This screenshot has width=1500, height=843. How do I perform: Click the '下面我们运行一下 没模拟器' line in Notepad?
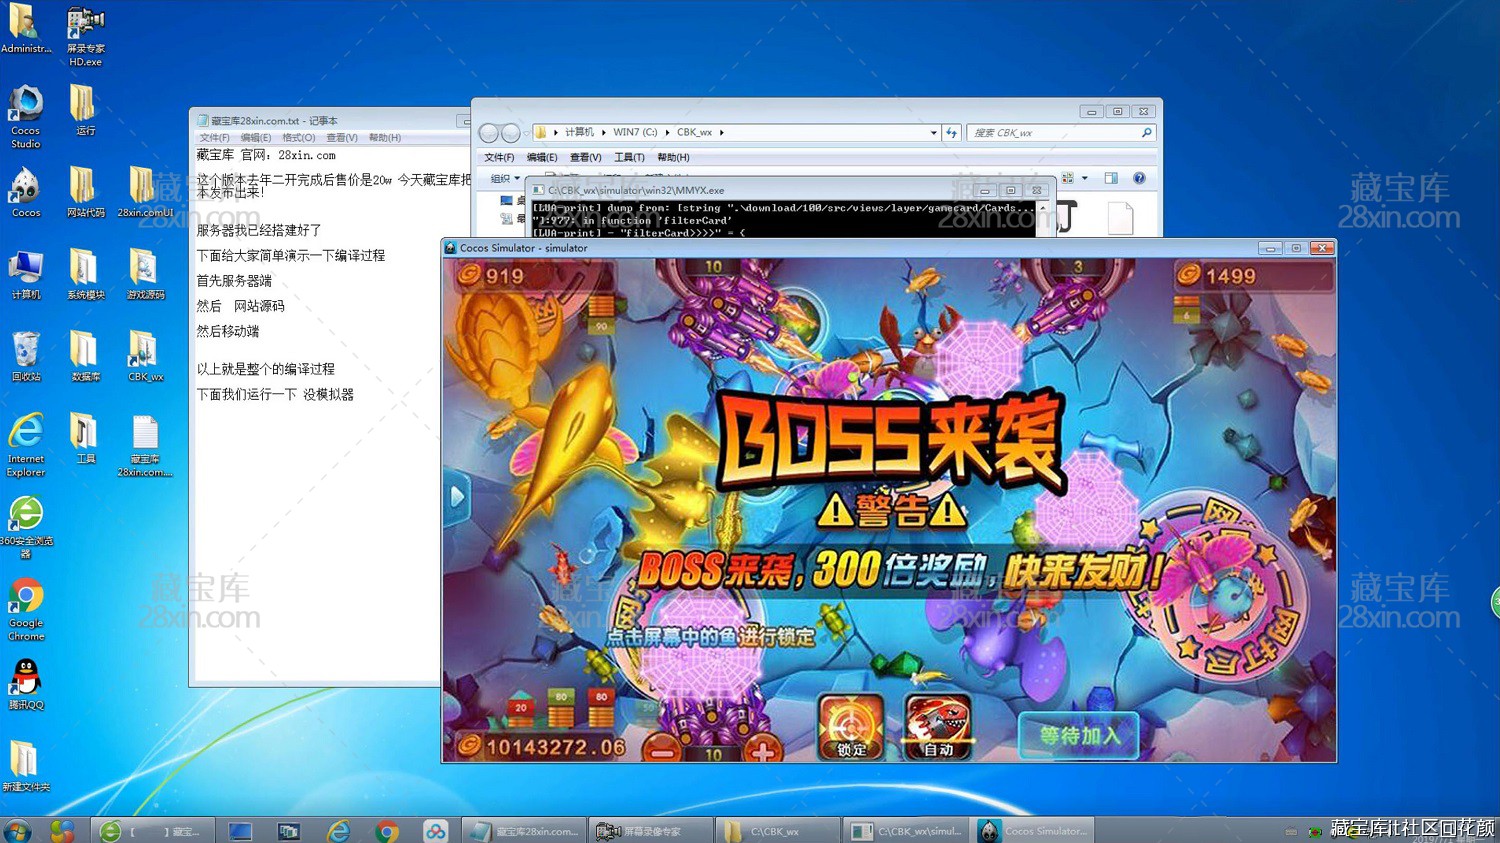pos(275,394)
